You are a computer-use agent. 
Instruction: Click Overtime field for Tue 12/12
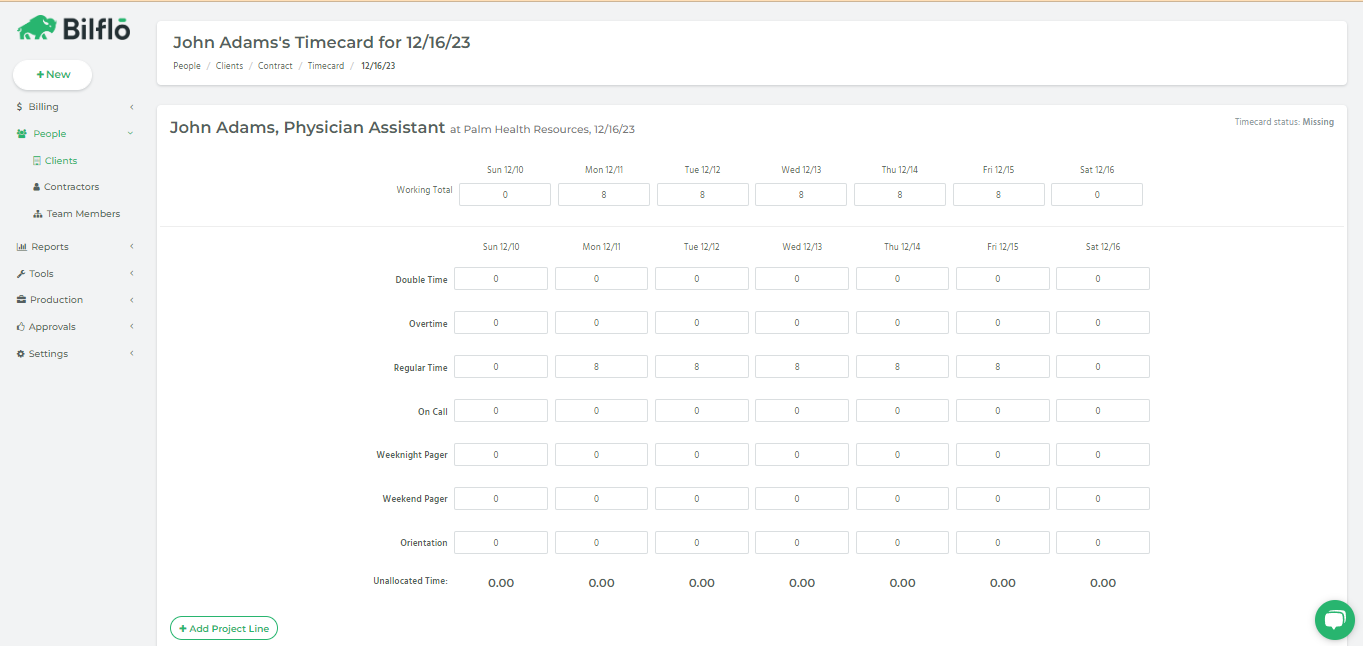pyautogui.click(x=702, y=323)
